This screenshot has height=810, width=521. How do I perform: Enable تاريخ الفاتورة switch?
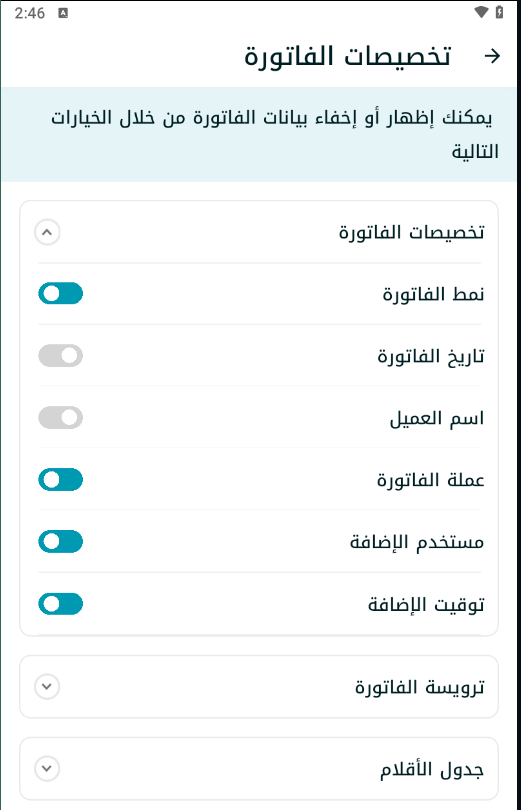coord(60,355)
